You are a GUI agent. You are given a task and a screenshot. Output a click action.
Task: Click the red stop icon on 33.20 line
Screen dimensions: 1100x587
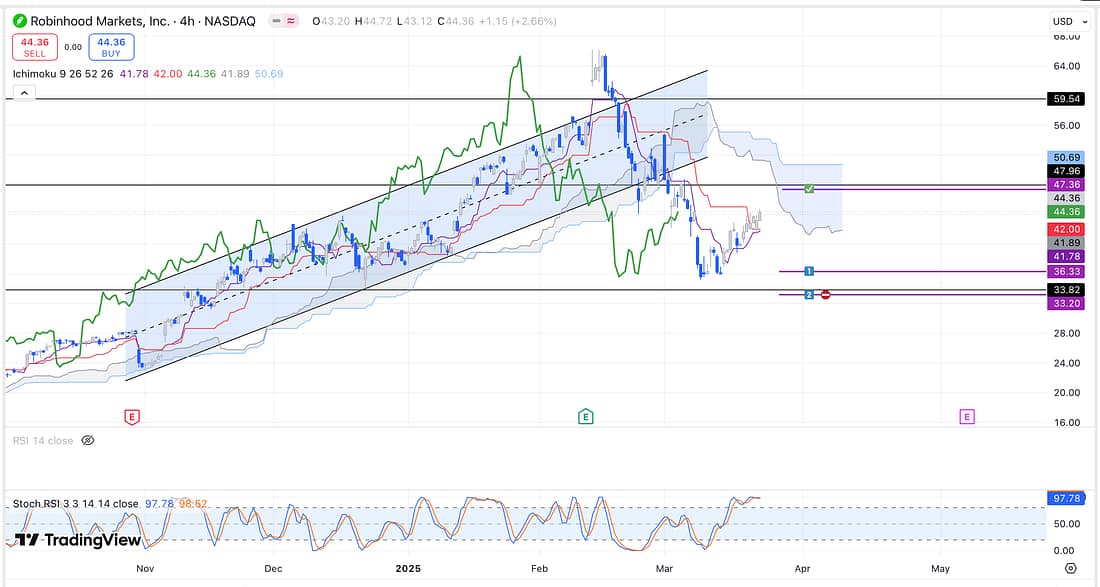coord(825,294)
